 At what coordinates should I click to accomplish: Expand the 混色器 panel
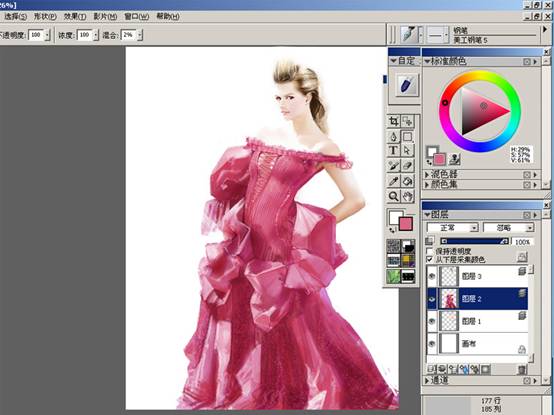coord(427,174)
